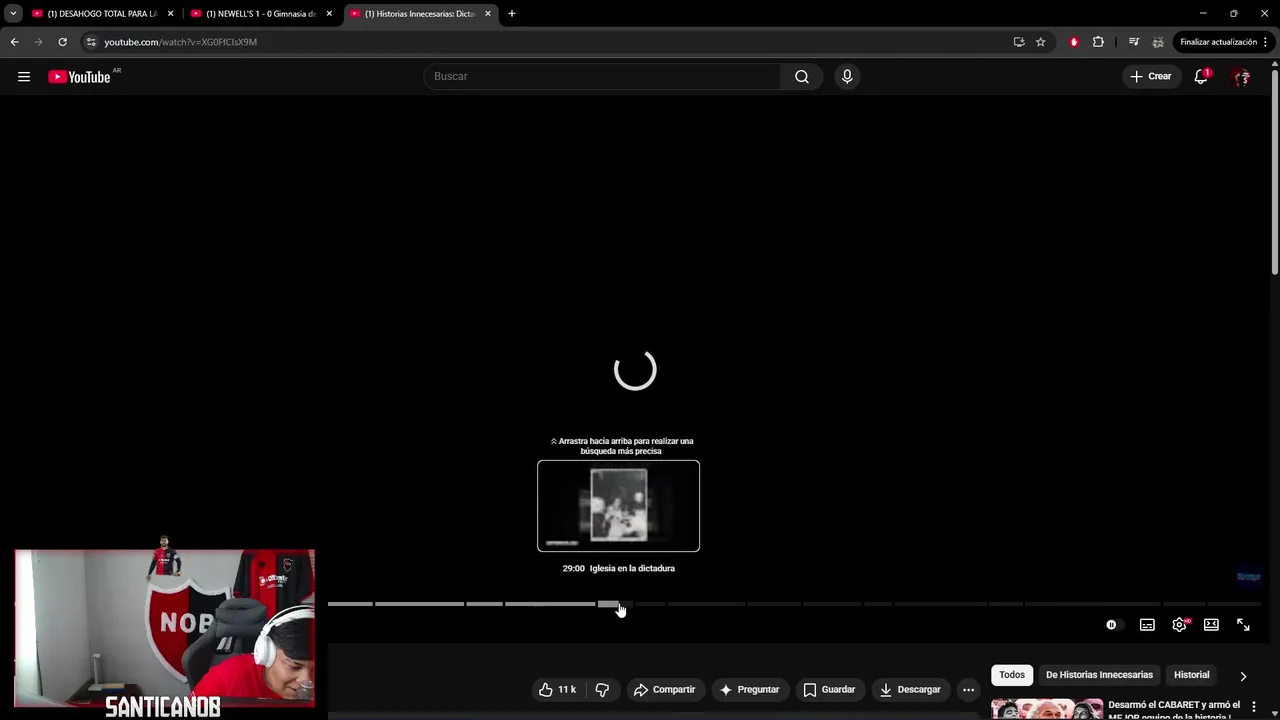Viewport: 1280px width, 720px height.
Task: Click the seek preview thumbnail
Action: 618,506
